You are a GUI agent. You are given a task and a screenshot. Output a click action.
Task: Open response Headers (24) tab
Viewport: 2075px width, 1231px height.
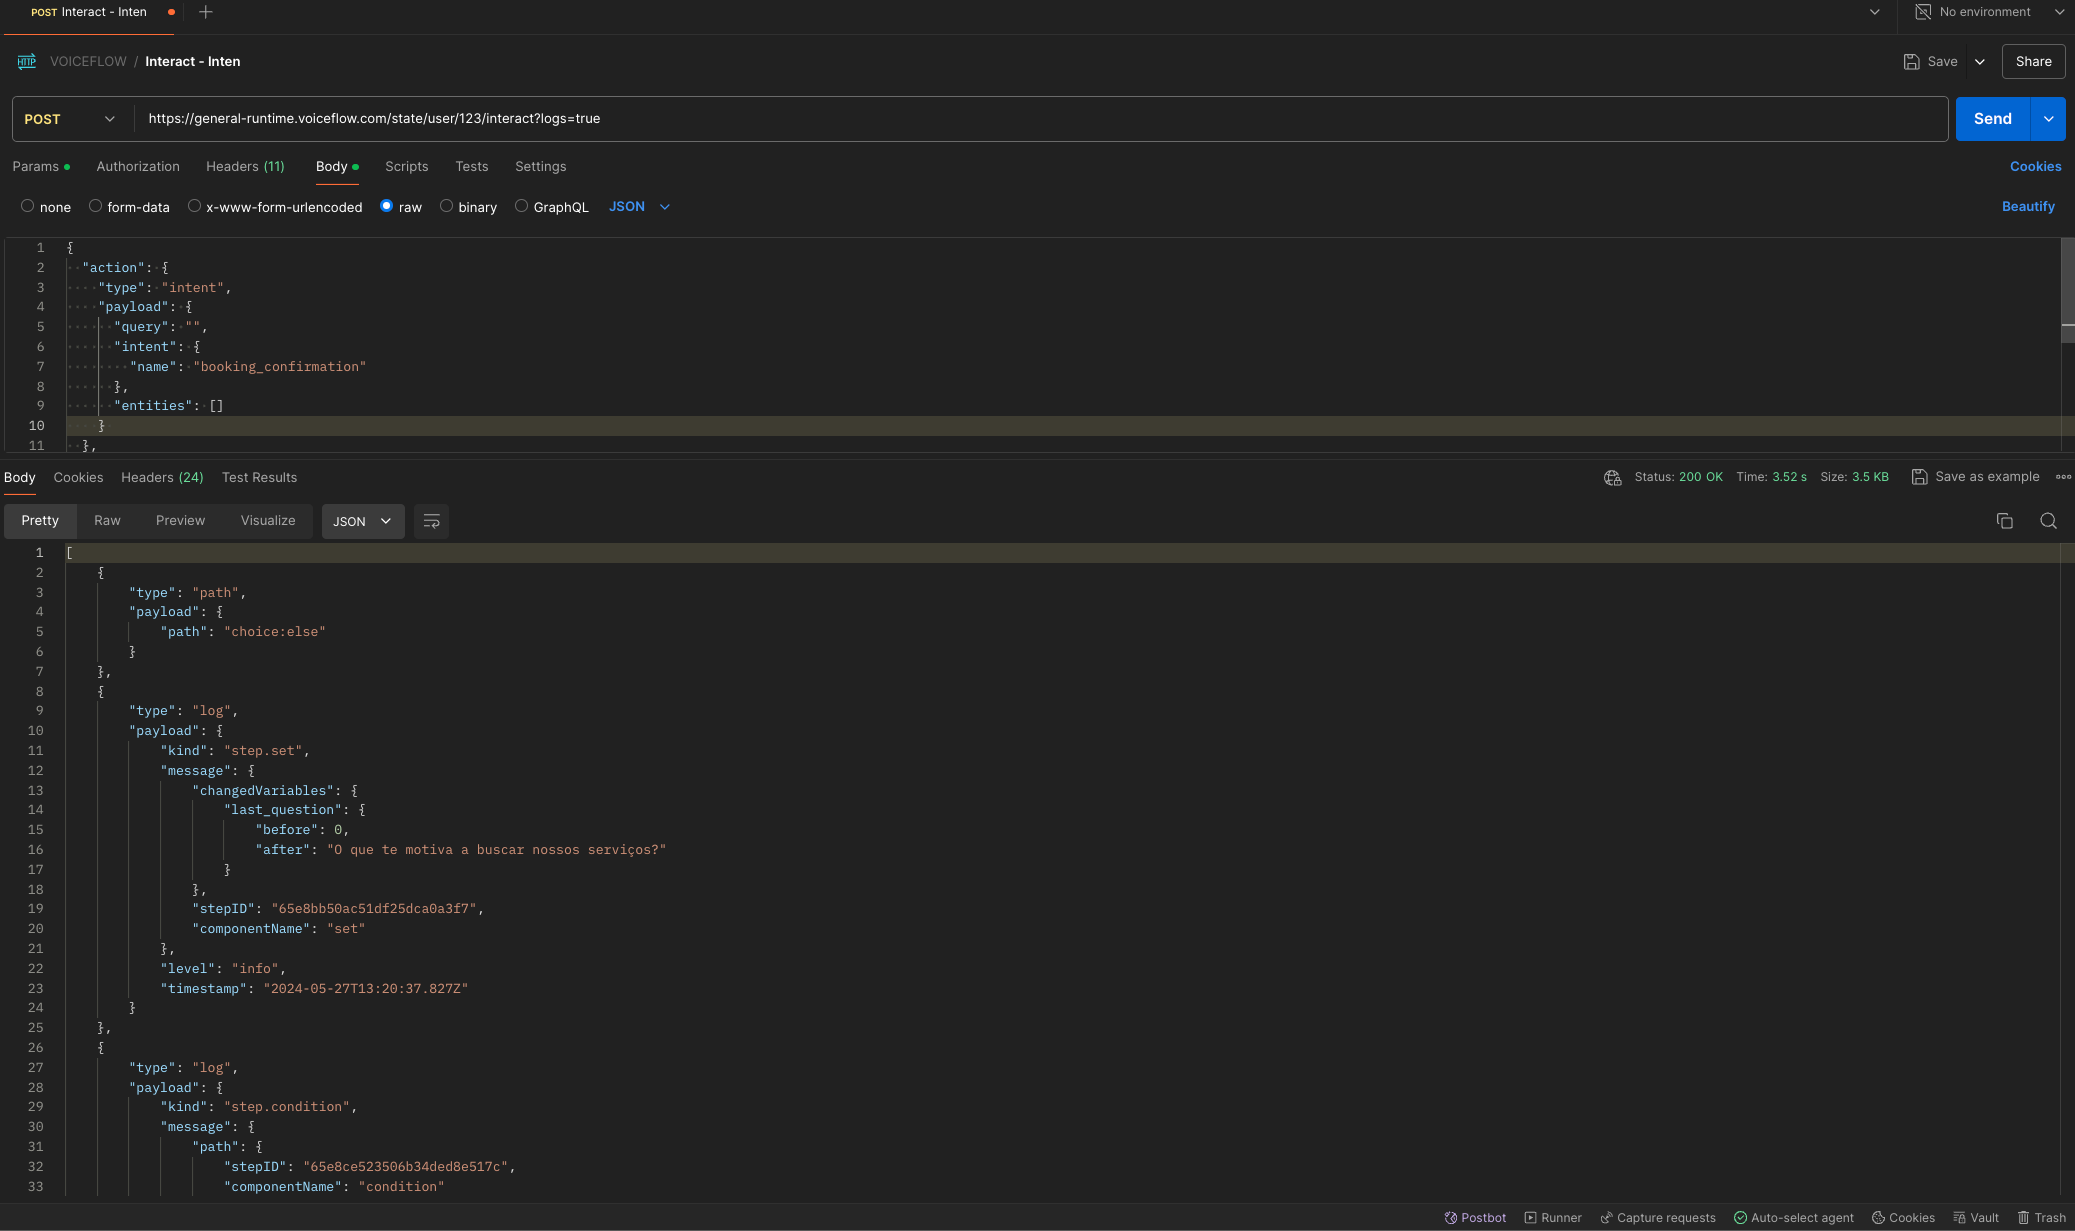click(x=162, y=477)
